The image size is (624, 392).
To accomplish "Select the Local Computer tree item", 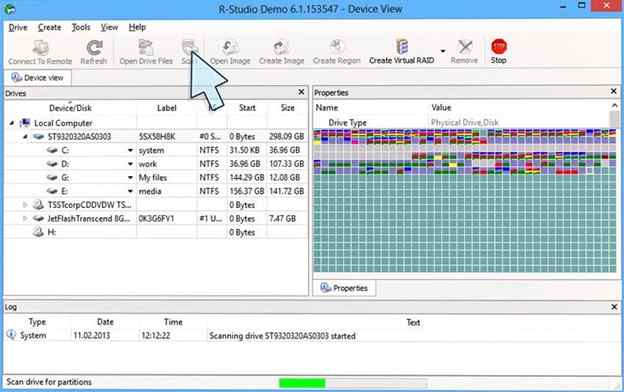I will (63, 123).
